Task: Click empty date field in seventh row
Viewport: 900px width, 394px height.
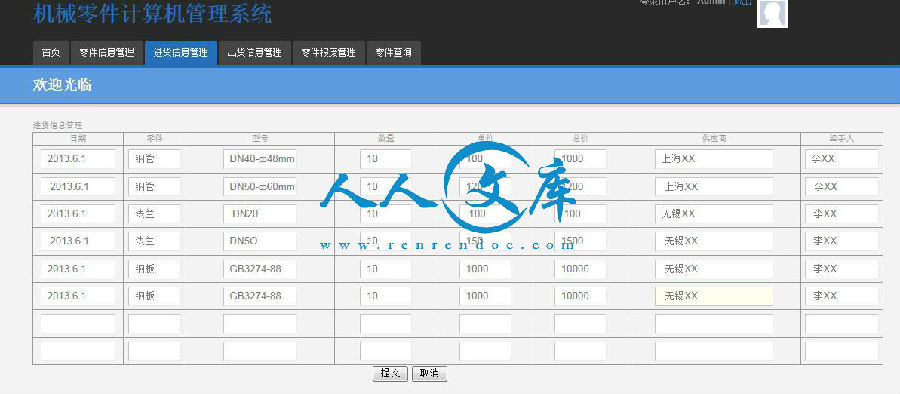Action: 77,324
